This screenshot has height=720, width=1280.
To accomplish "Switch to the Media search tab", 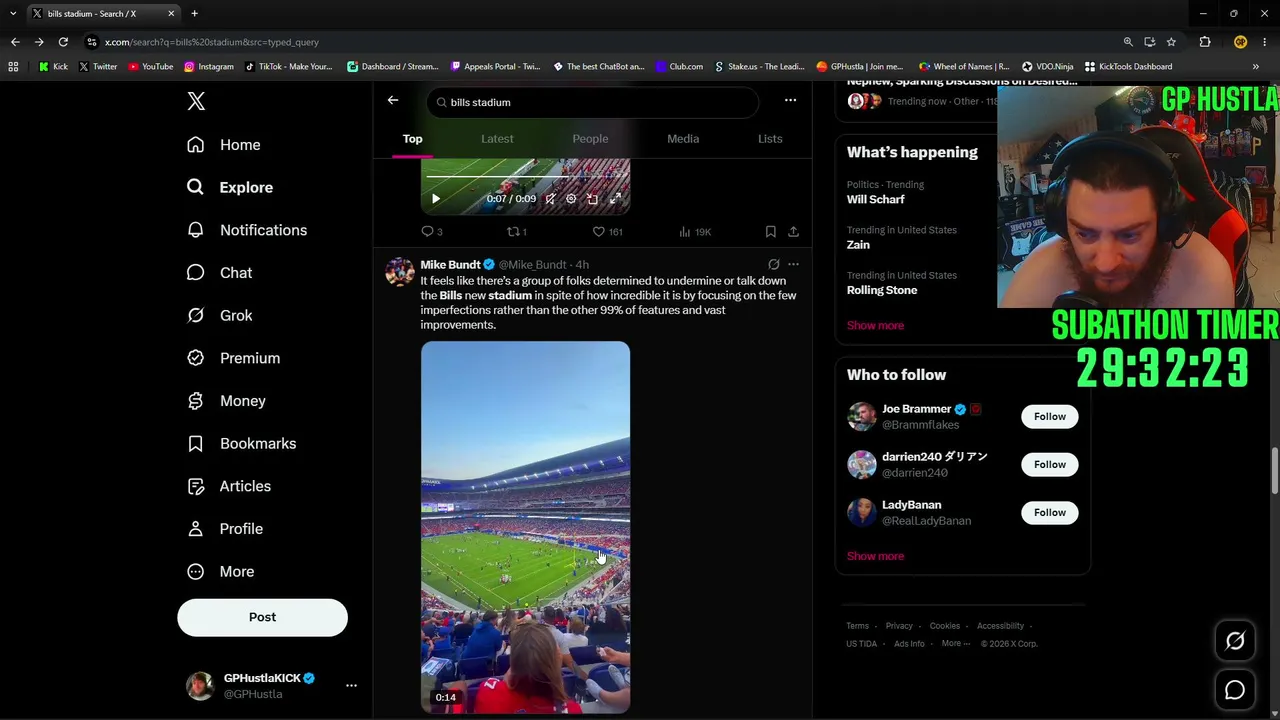I will [683, 139].
